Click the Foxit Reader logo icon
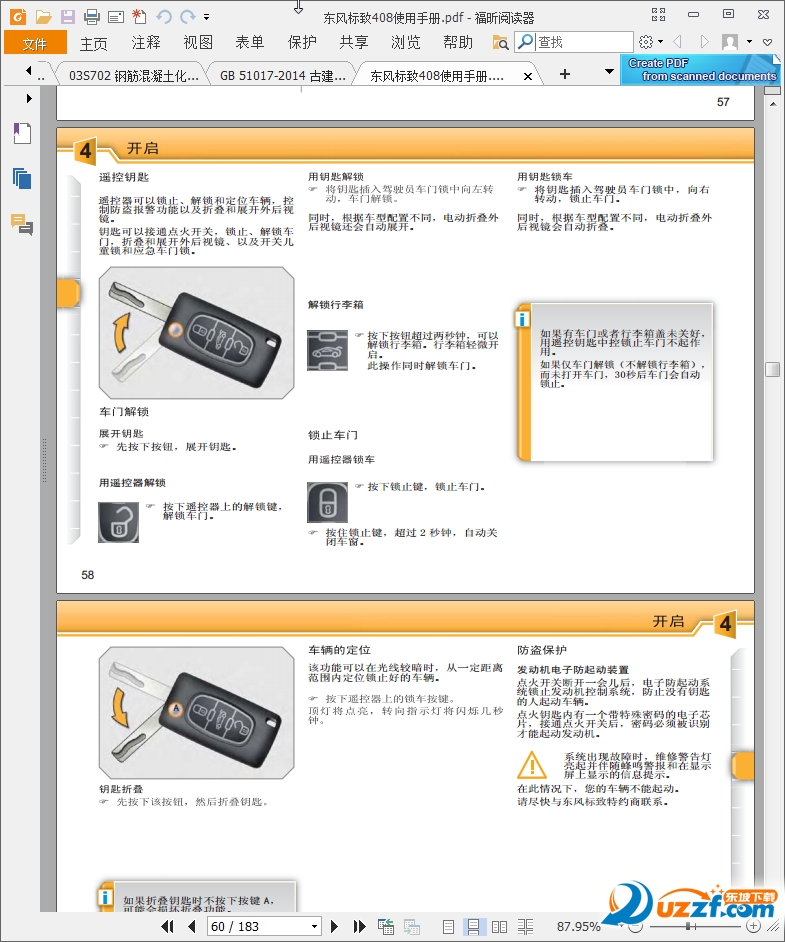The width and height of the screenshot is (785, 942). pyautogui.click(x=18, y=17)
